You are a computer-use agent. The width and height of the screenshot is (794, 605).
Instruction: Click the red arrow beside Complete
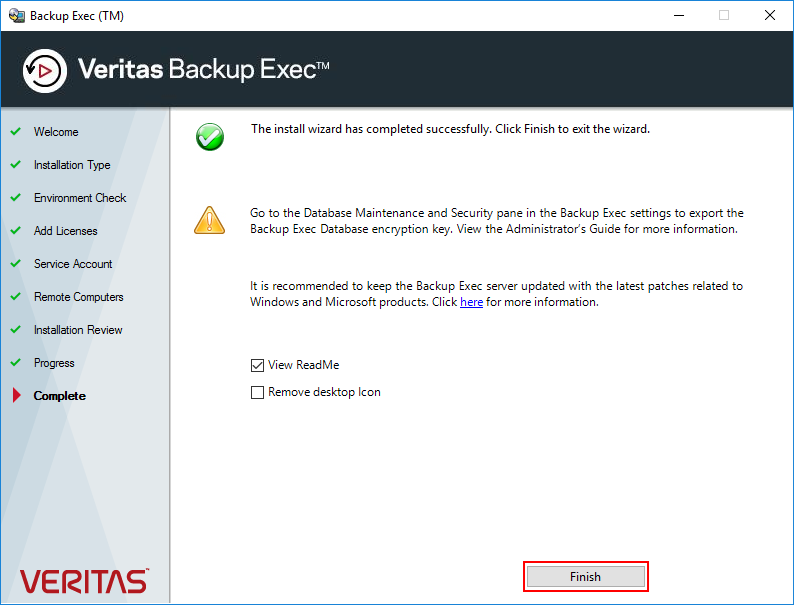(17, 395)
